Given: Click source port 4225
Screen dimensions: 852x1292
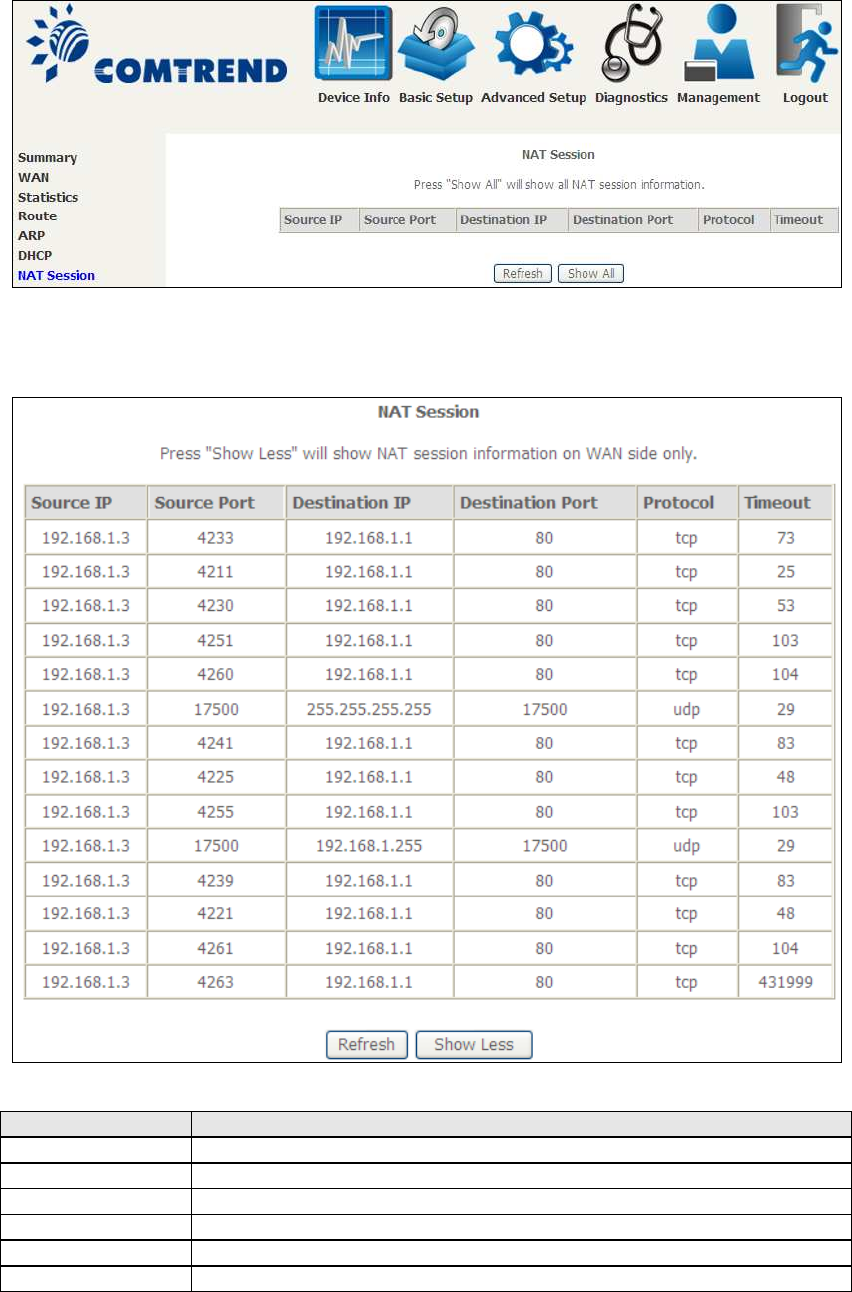Looking at the screenshot, I should (x=216, y=777).
